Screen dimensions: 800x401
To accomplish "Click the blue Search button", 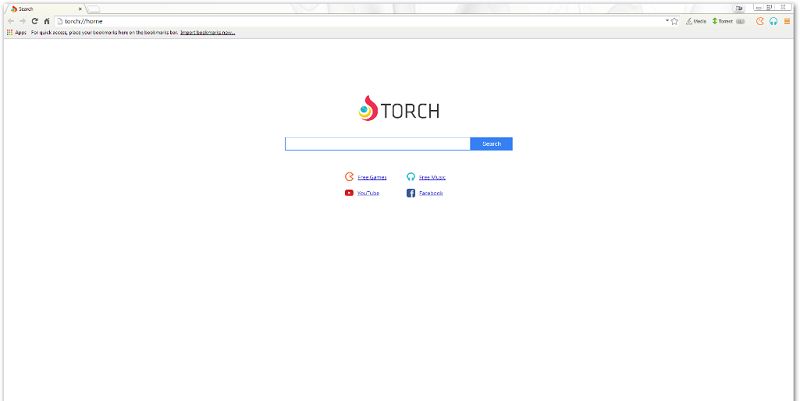I will tap(491, 144).
